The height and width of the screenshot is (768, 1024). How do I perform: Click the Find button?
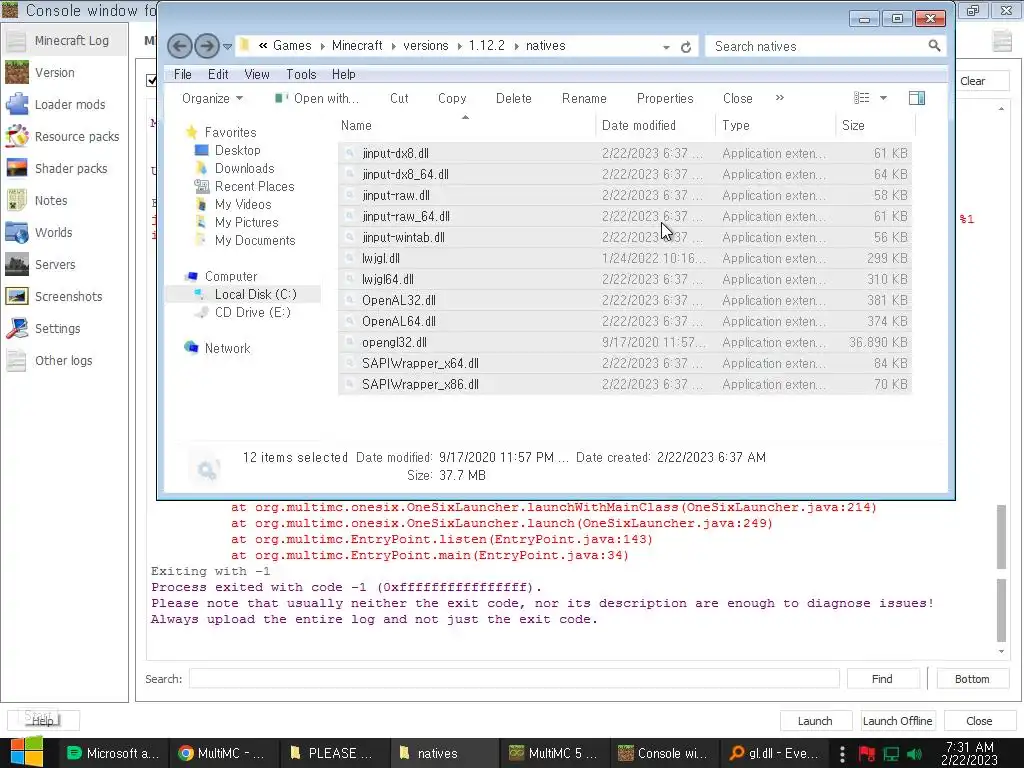tap(882, 679)
